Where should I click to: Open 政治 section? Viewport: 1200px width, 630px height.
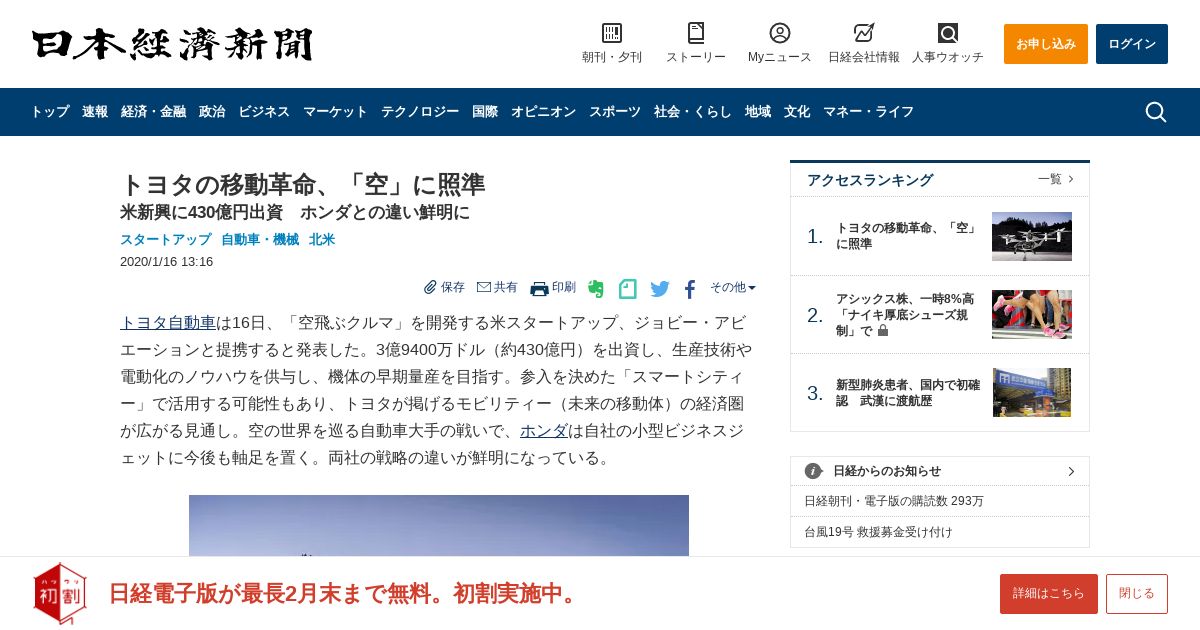coord(212,112)
